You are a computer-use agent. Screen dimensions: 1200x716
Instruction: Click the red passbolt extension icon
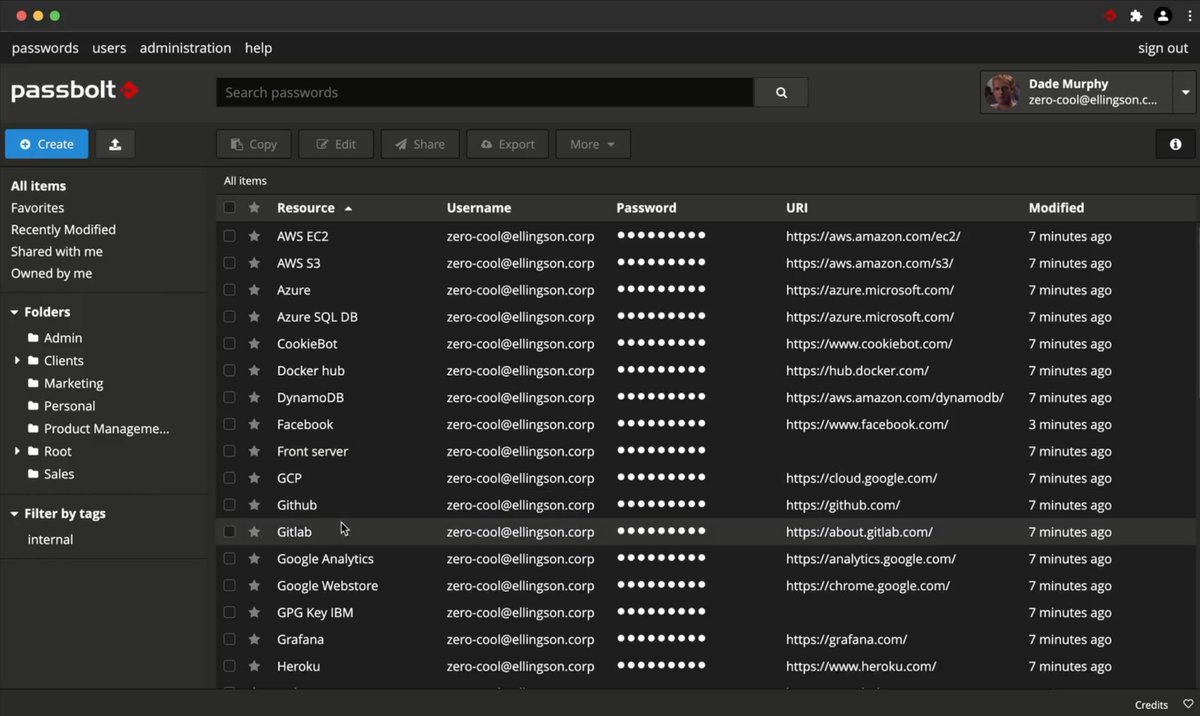coord(1110,16)
